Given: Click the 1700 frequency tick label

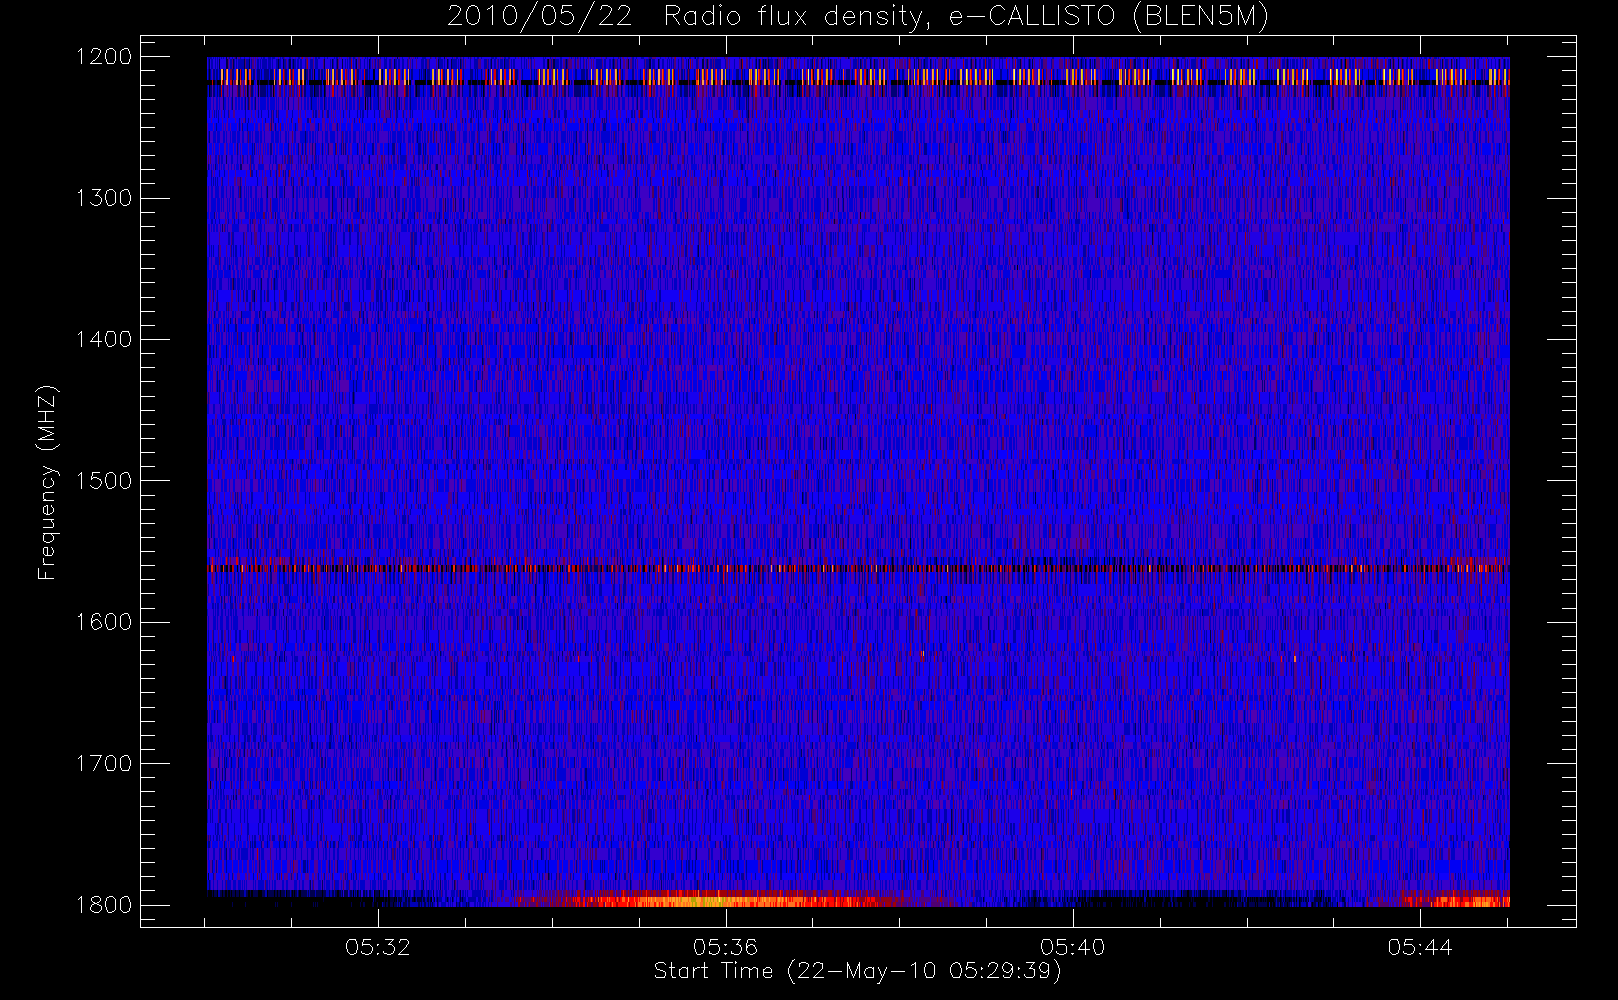Looking at the screenshot, I should pyautogui.click(x=104, y=764).
